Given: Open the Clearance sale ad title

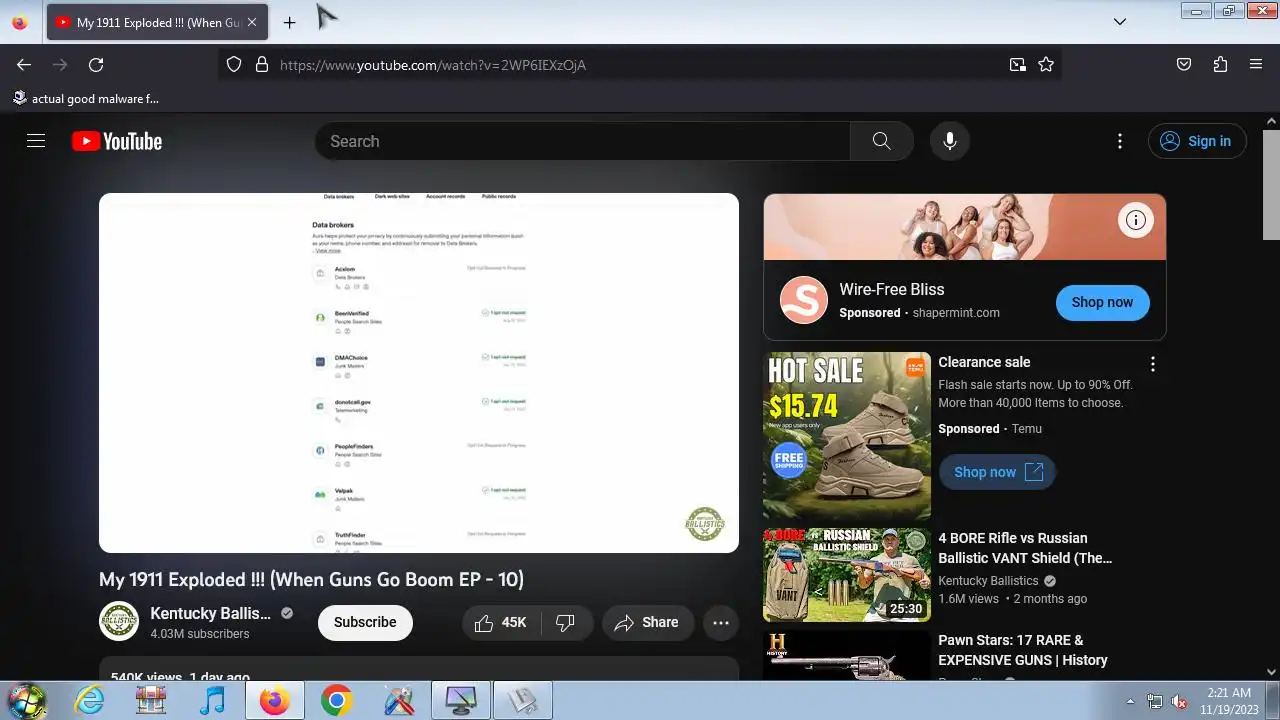Looking at the screenshot, I should pyautogui.click(x=984, y=362).
